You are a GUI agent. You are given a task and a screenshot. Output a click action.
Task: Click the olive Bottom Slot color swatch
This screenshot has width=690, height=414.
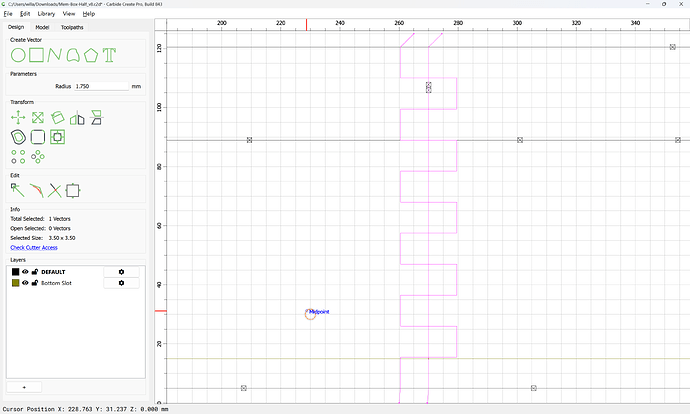(x=15, y=283)
